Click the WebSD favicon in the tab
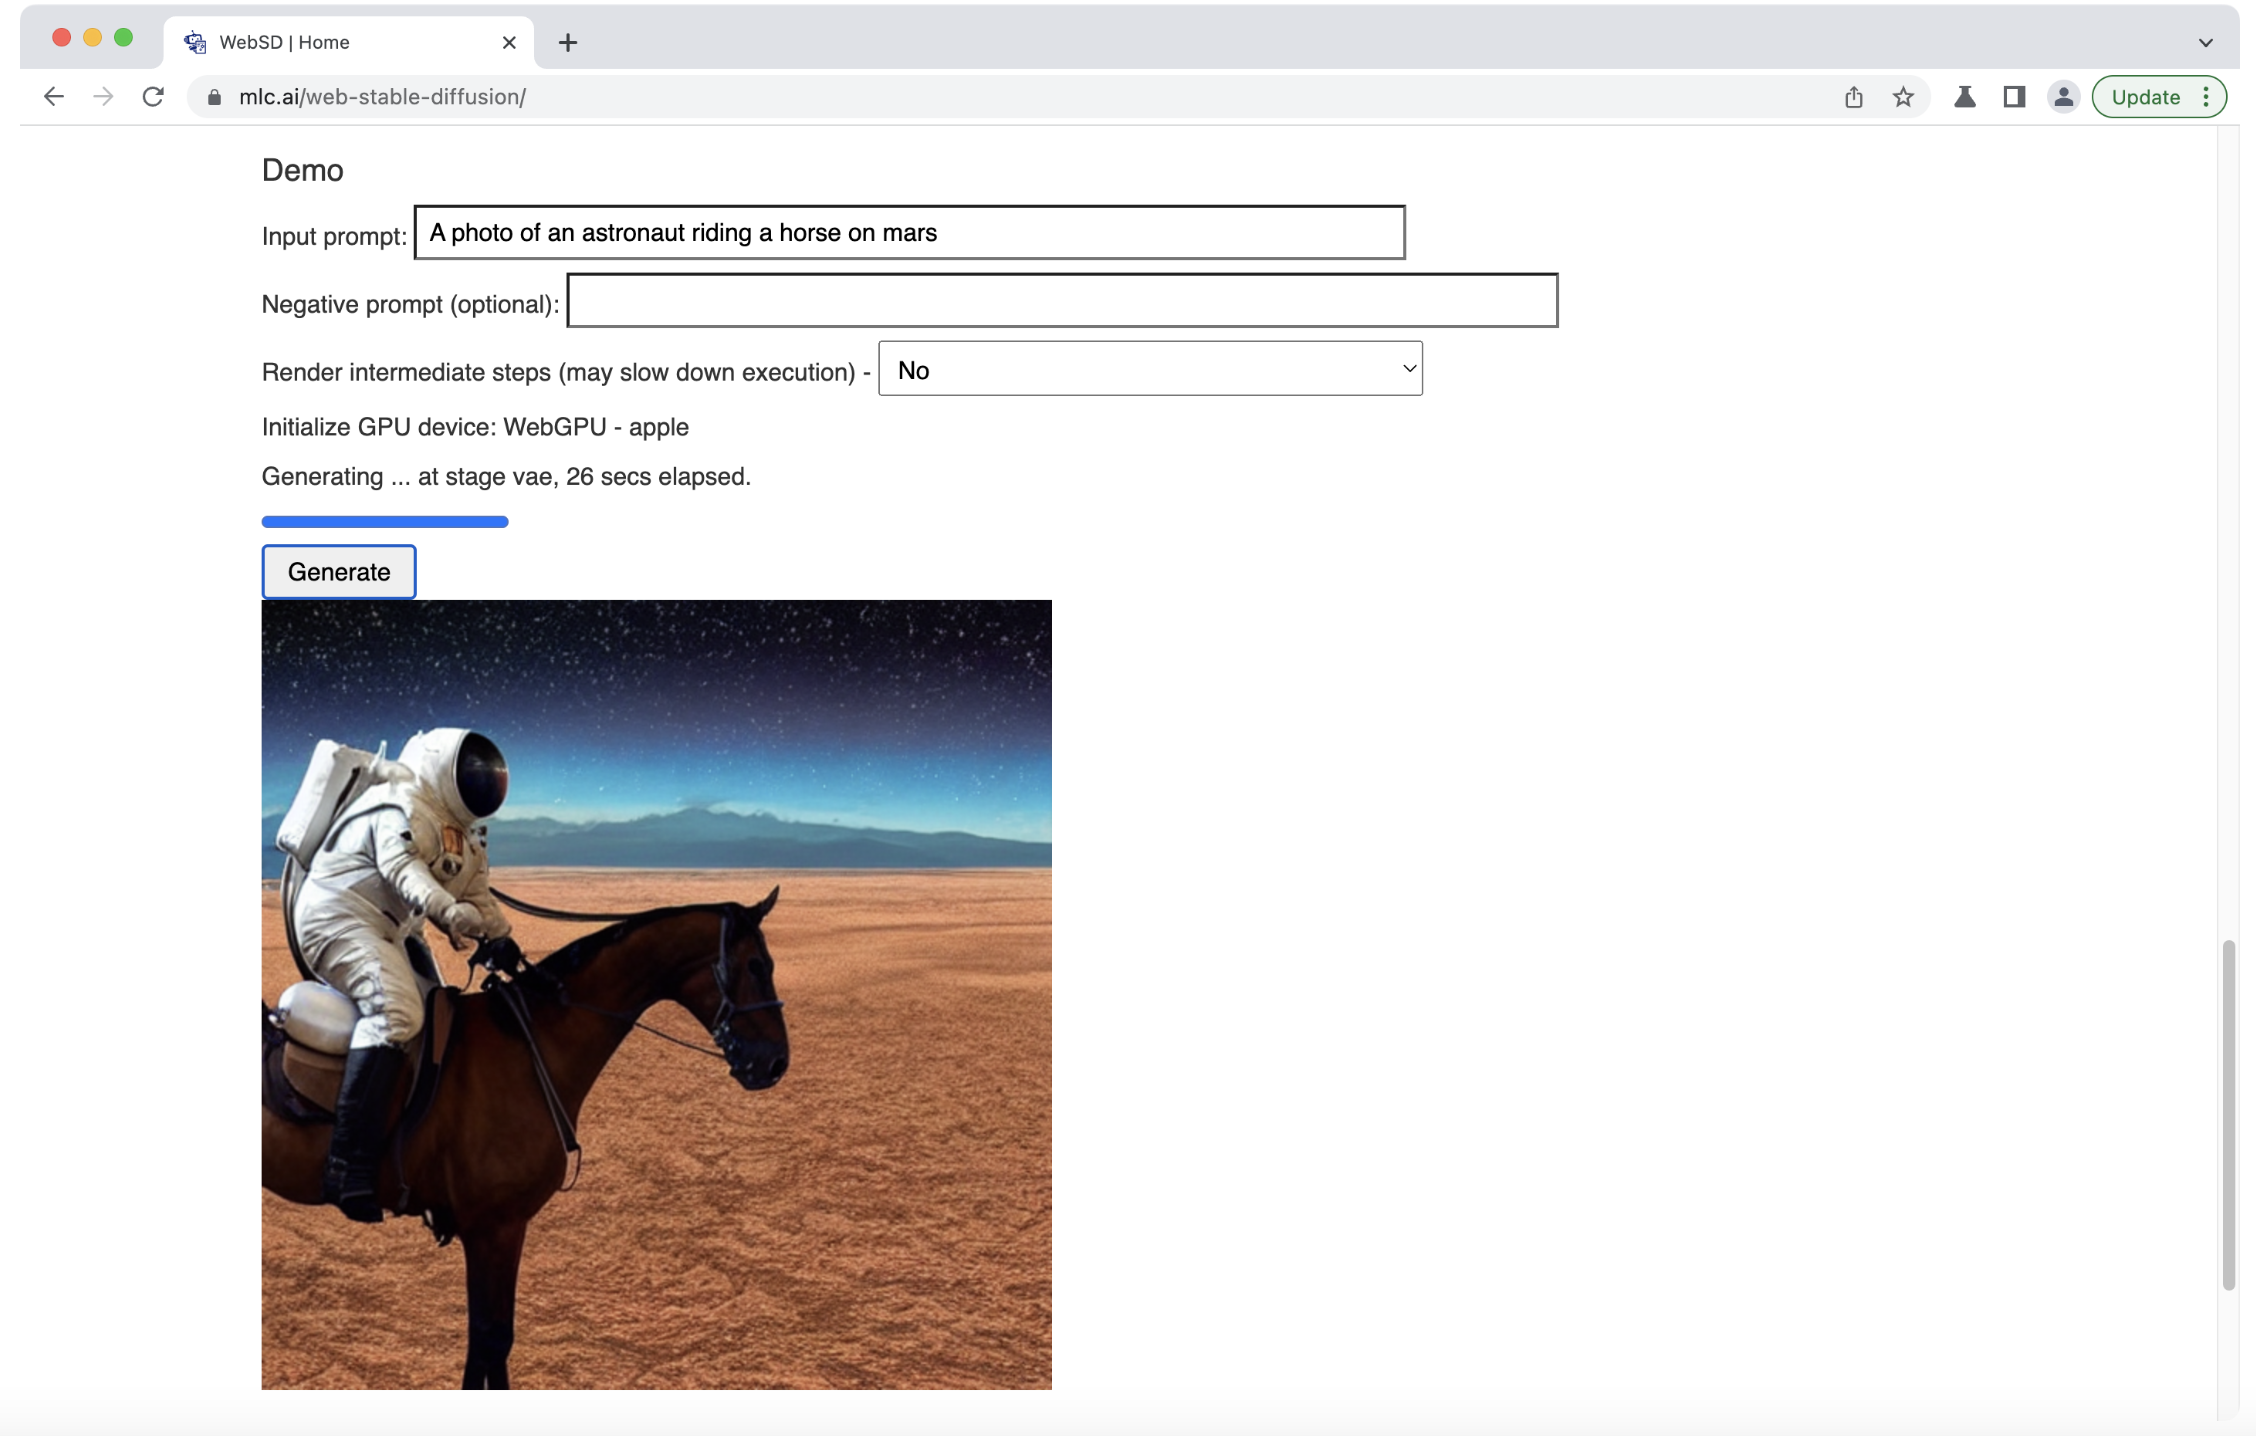 point(193,42)
